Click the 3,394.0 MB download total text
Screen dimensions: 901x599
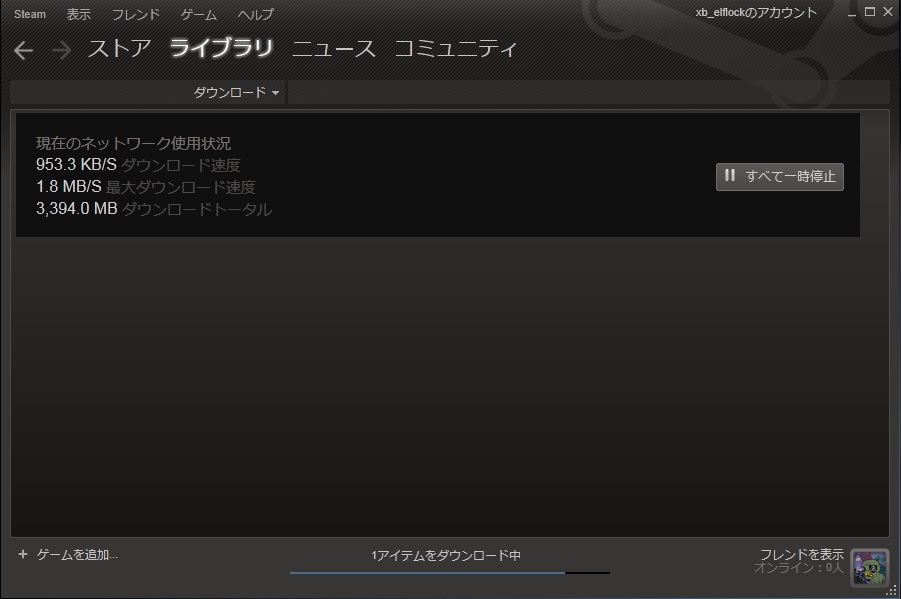[76, 208]
